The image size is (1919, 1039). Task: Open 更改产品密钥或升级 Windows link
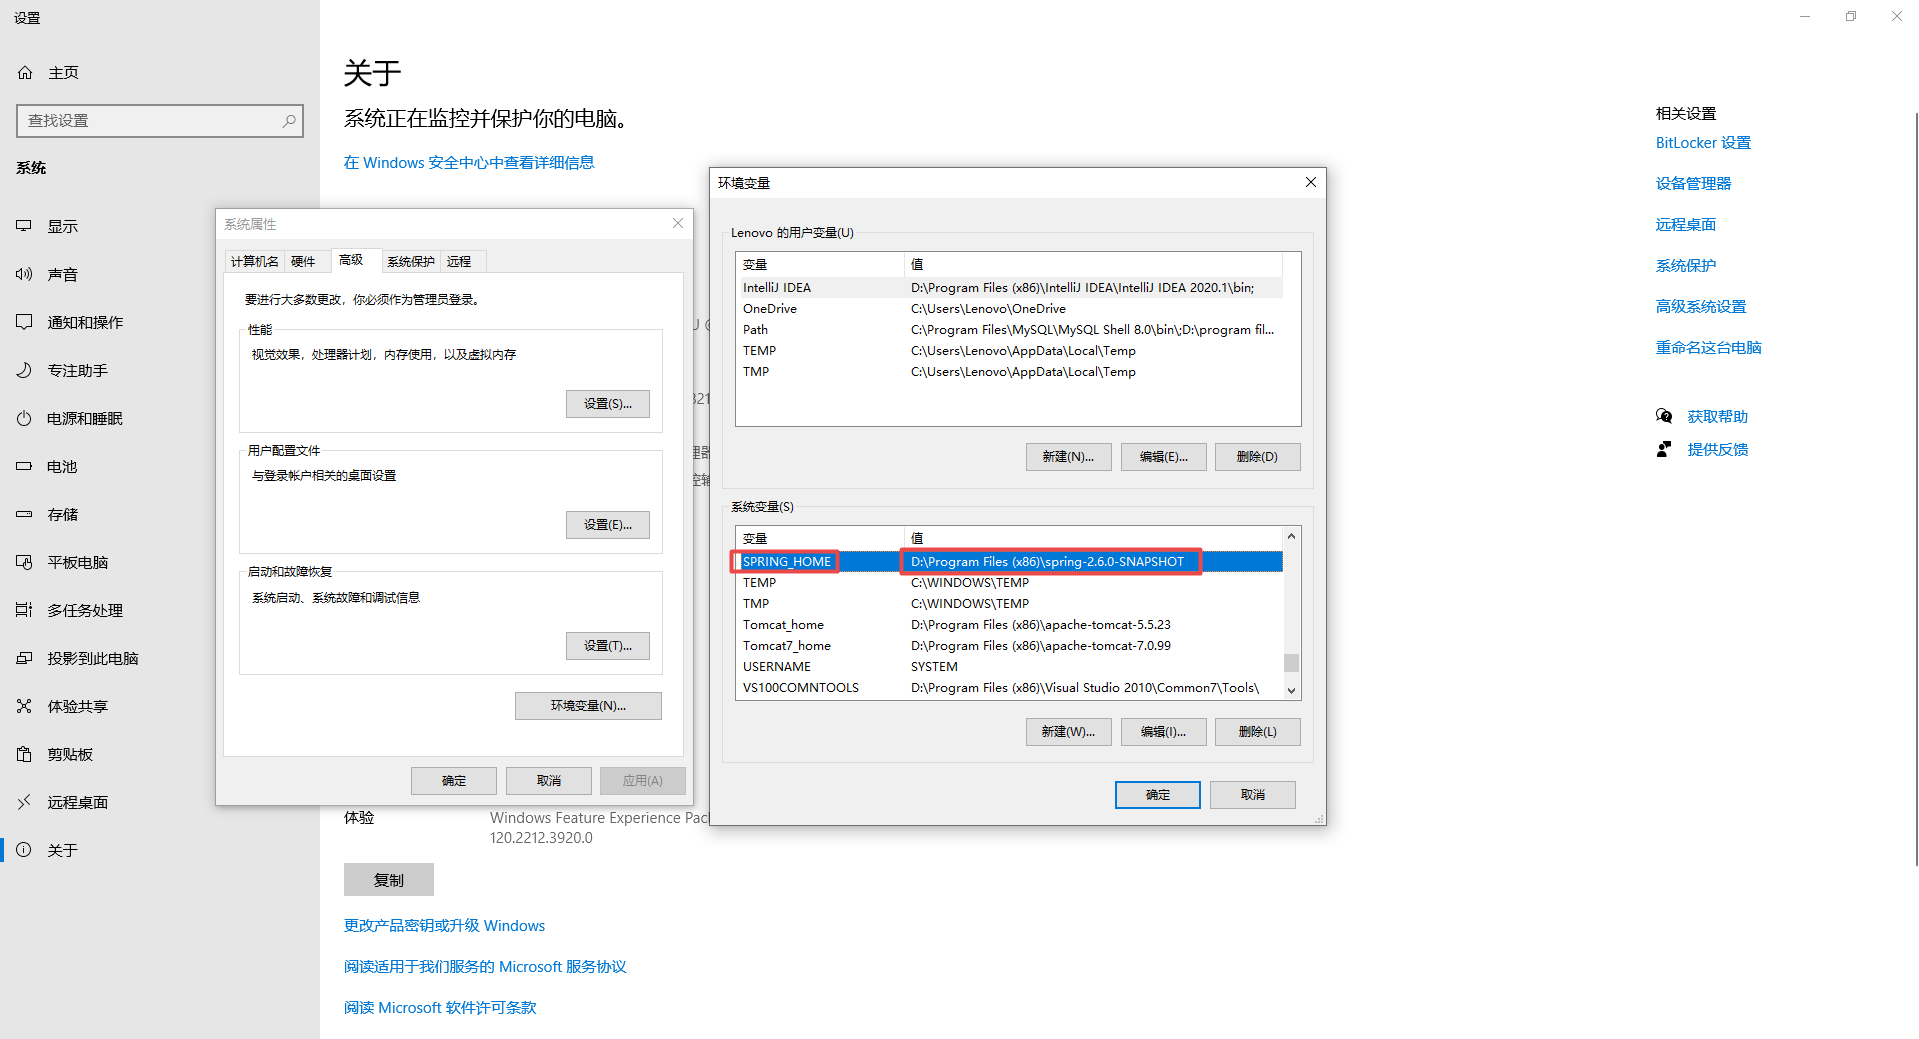pyautogui.click(x=444, y=926)
